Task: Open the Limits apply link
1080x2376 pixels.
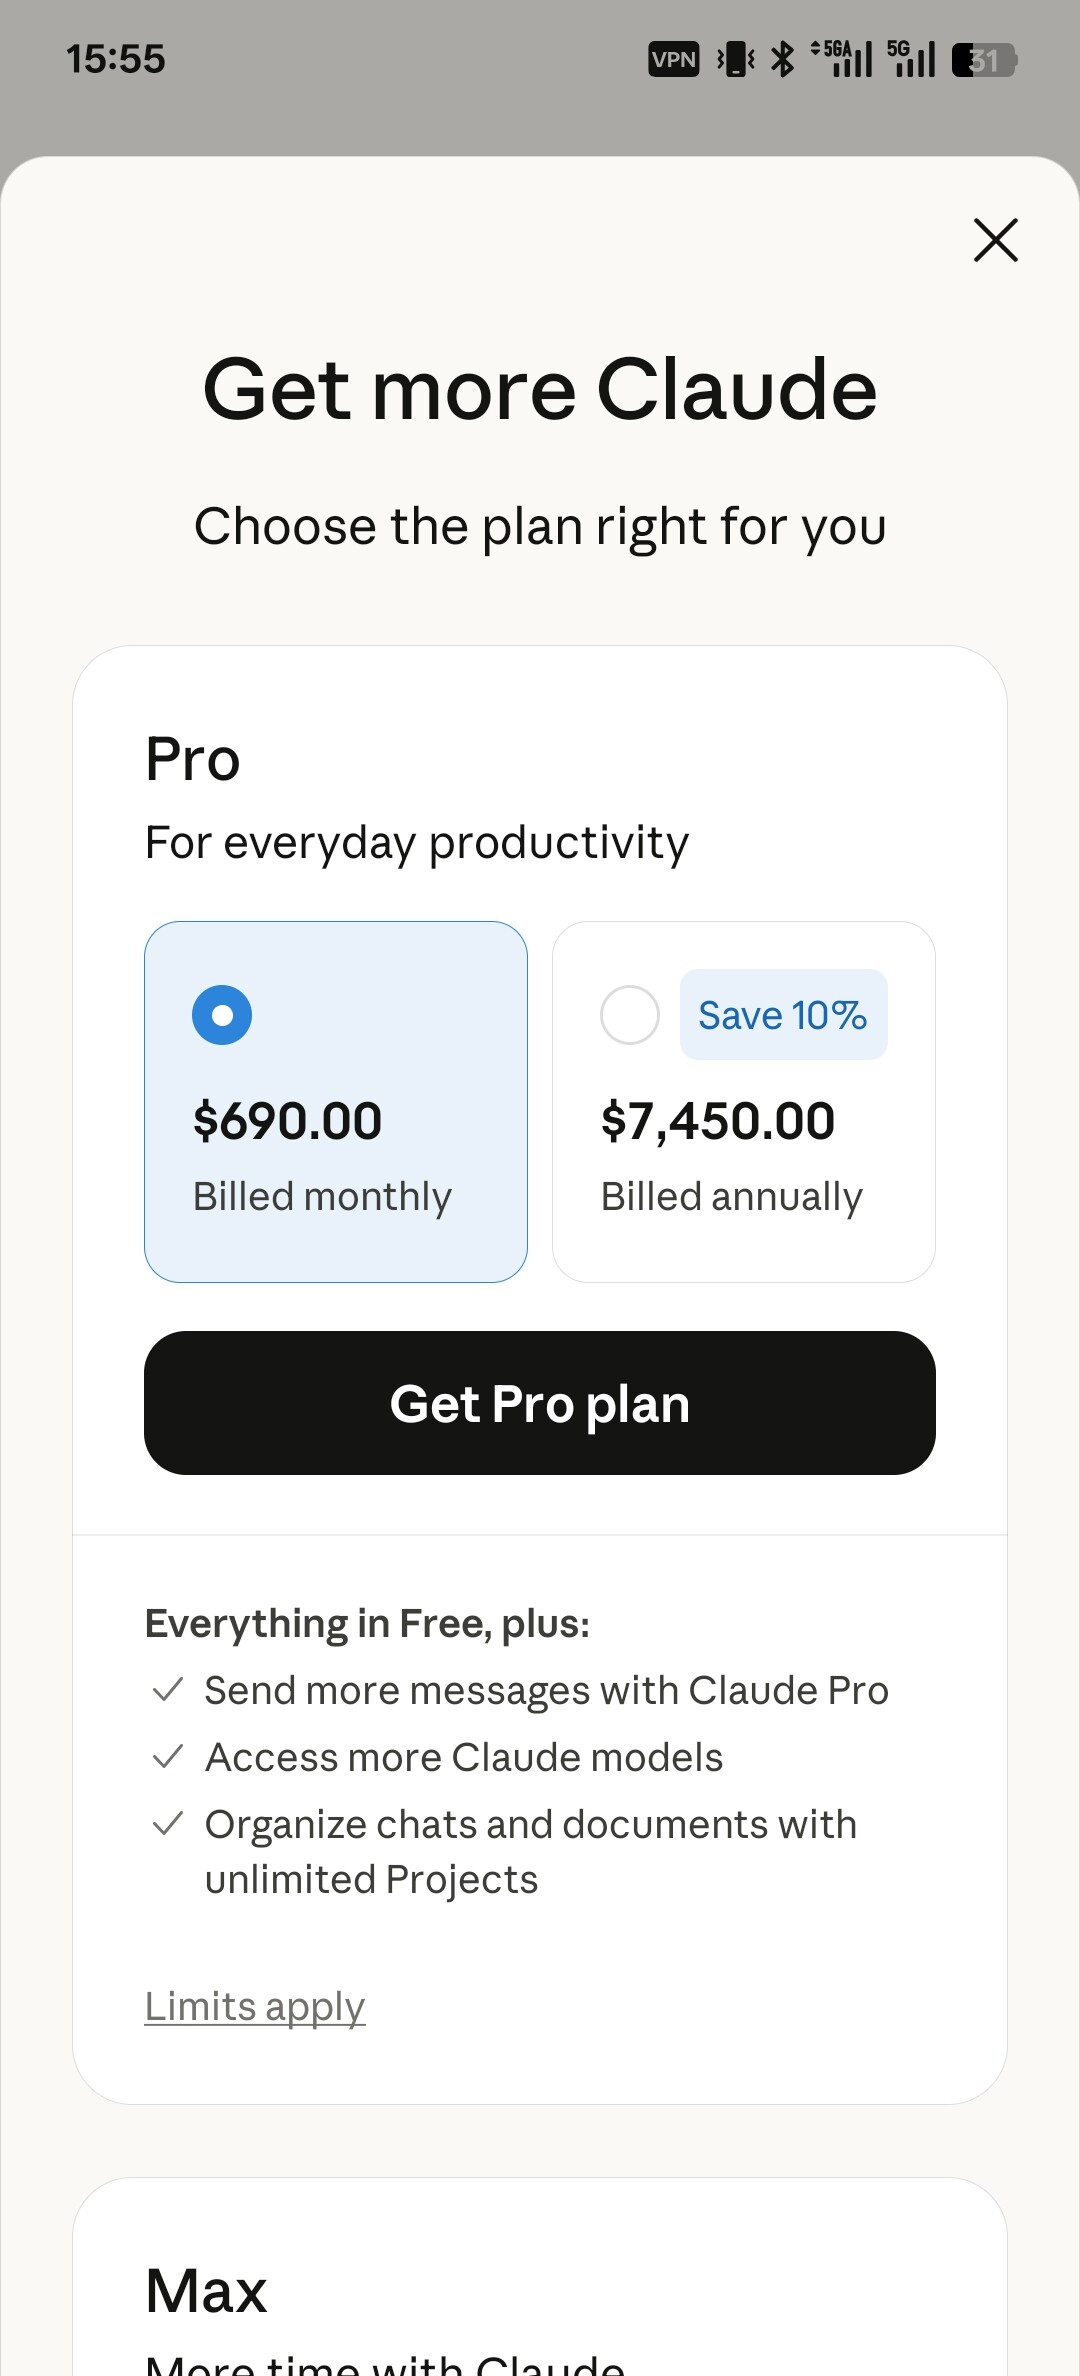Action: coord(255,2006)
